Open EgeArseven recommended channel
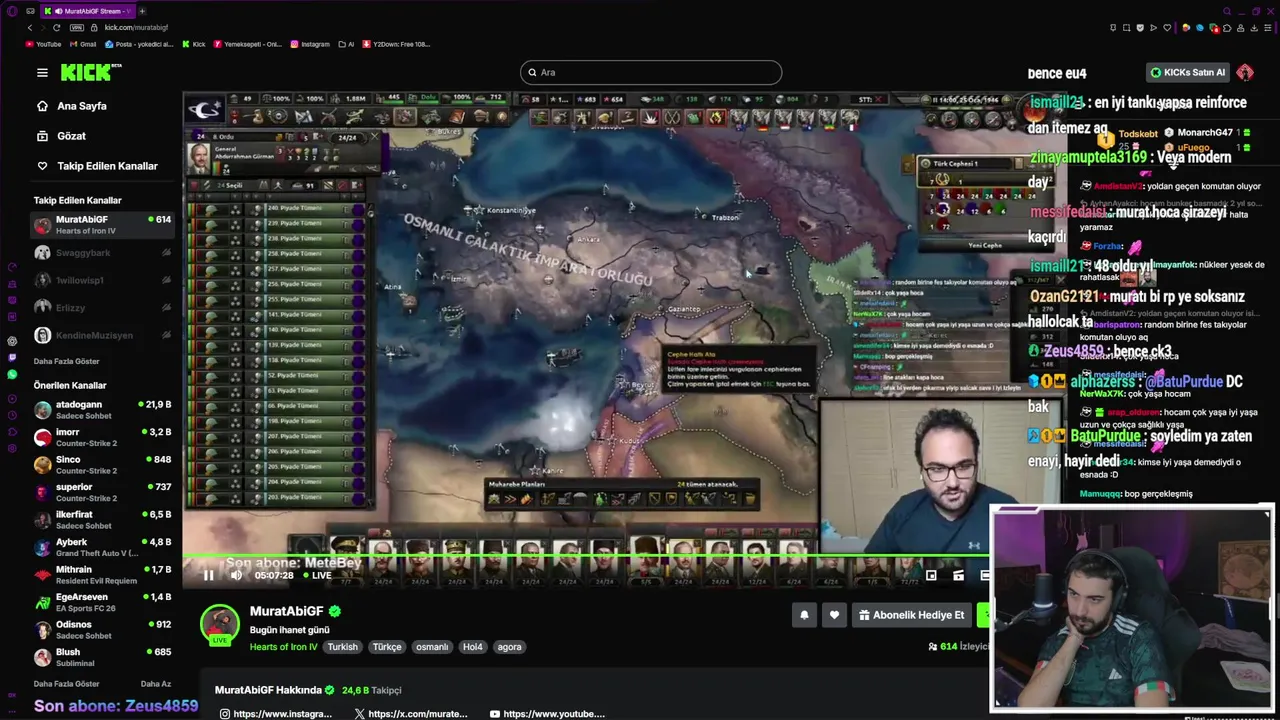The image size is (1280, 720). (102, 602)
